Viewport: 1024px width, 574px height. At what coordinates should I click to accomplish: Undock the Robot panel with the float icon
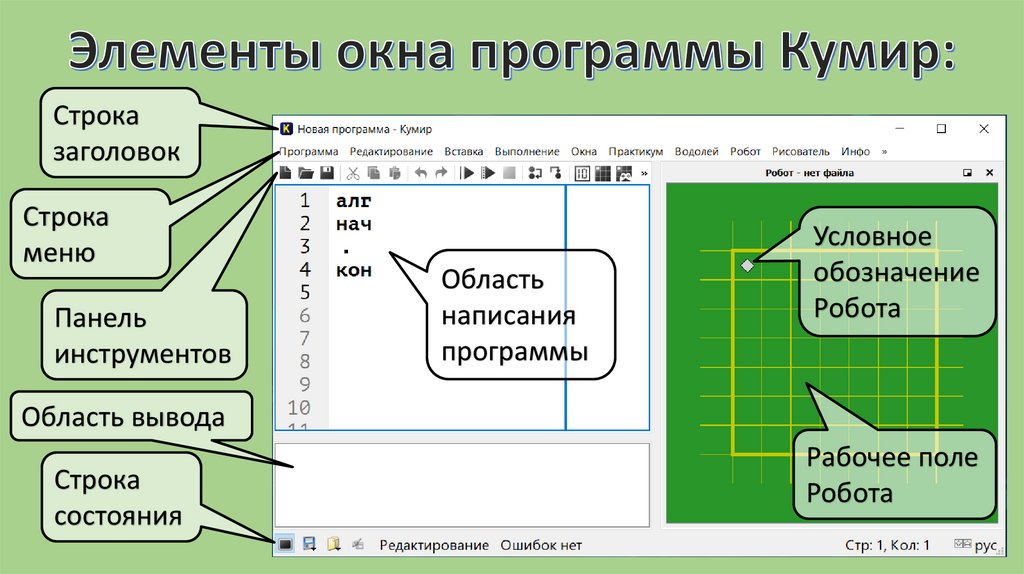(x=967, y=173)
